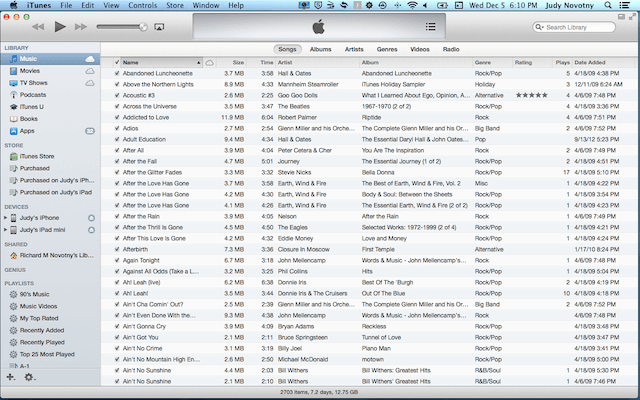
Task: Open the My Top Rated playlist
Action: pyautogui.click(x=50, y=318)
